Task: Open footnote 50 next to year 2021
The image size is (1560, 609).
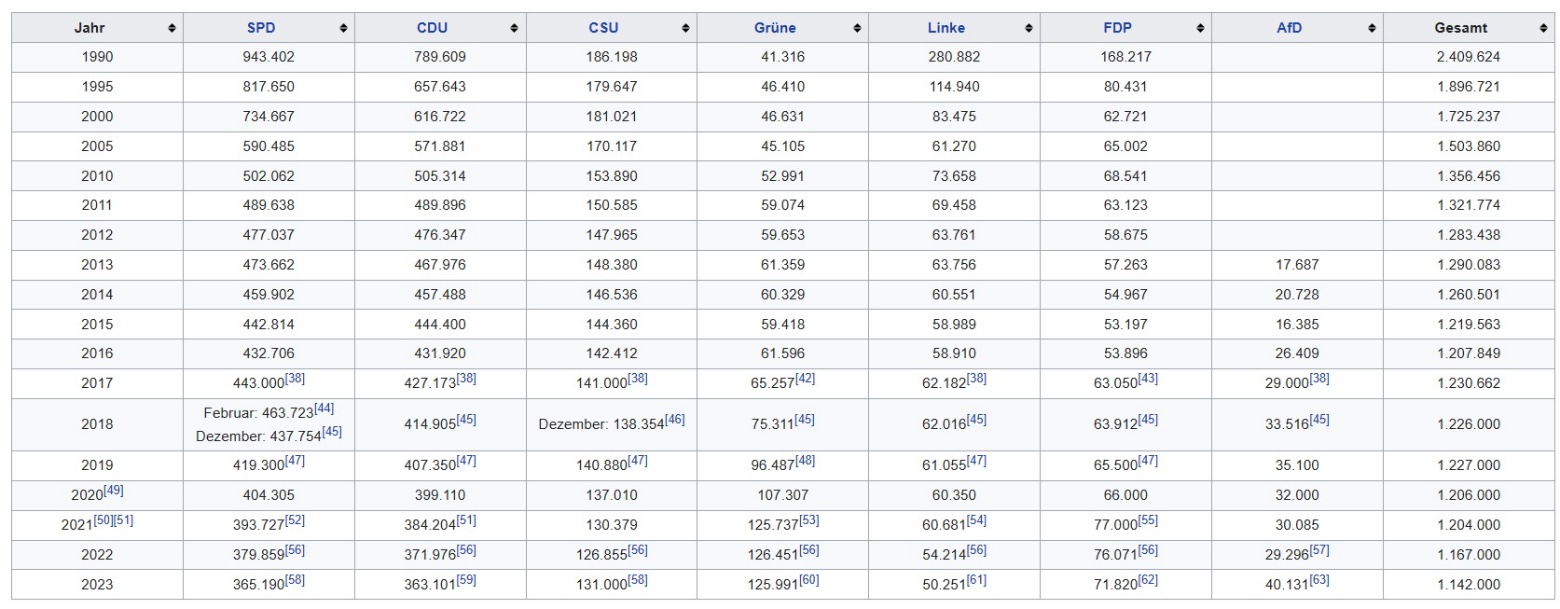Action: [103, 521]
